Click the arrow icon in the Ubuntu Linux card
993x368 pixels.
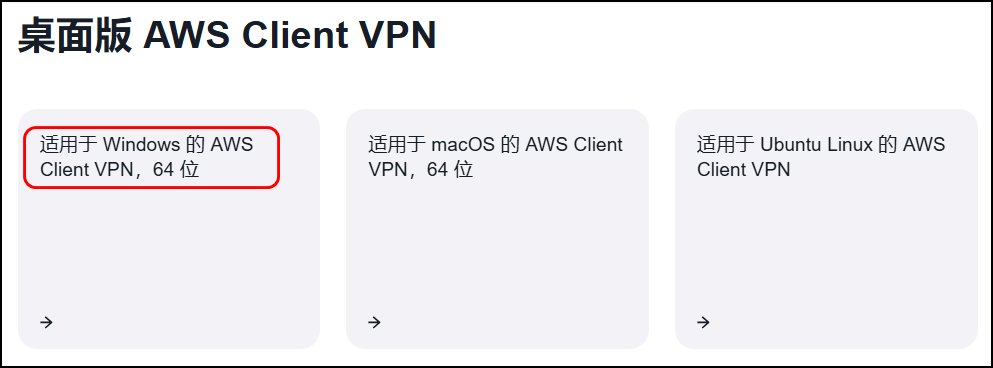coord(703,322)
